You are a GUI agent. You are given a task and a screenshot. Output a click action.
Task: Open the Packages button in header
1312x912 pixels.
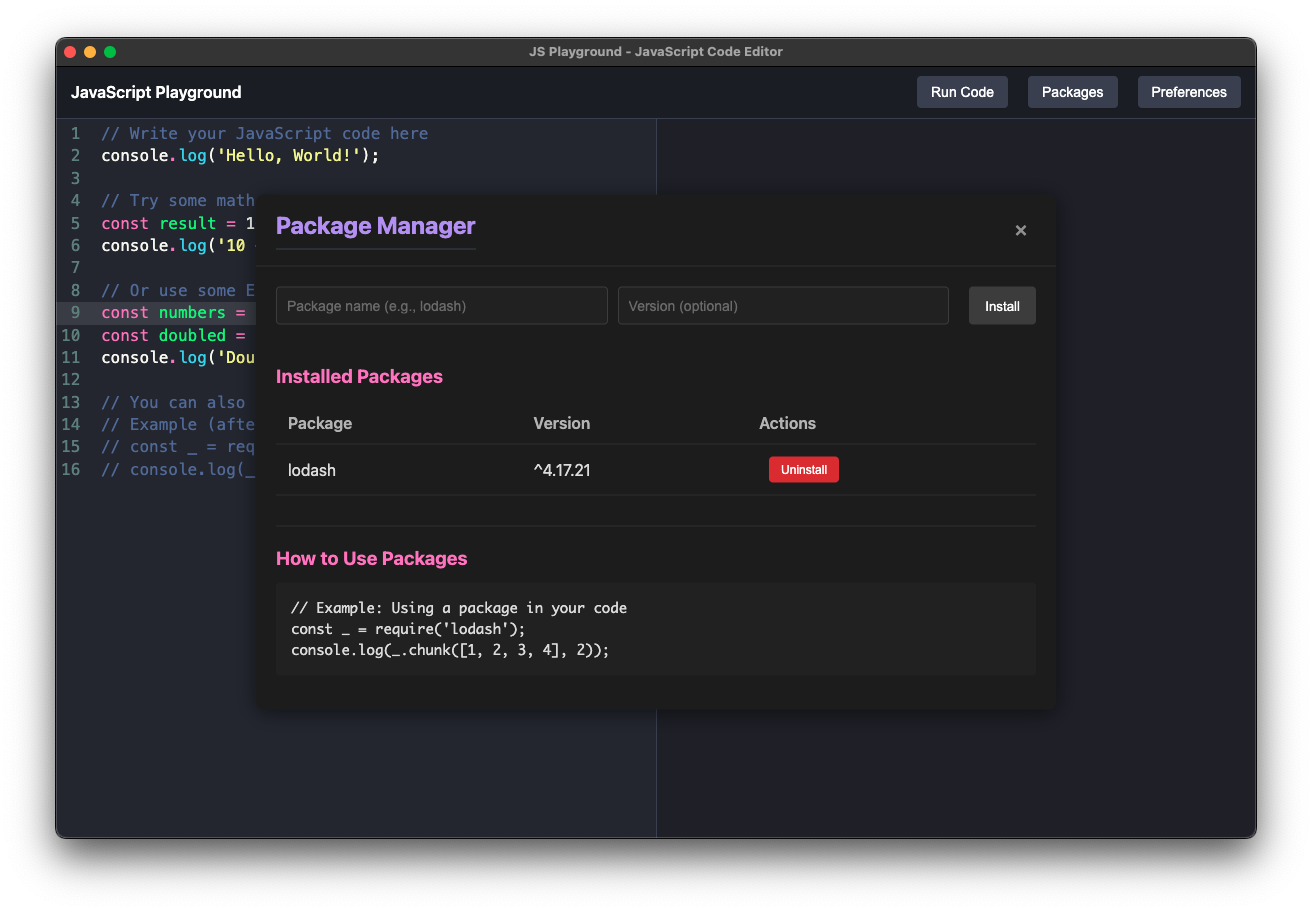[x=1072, y=92]
